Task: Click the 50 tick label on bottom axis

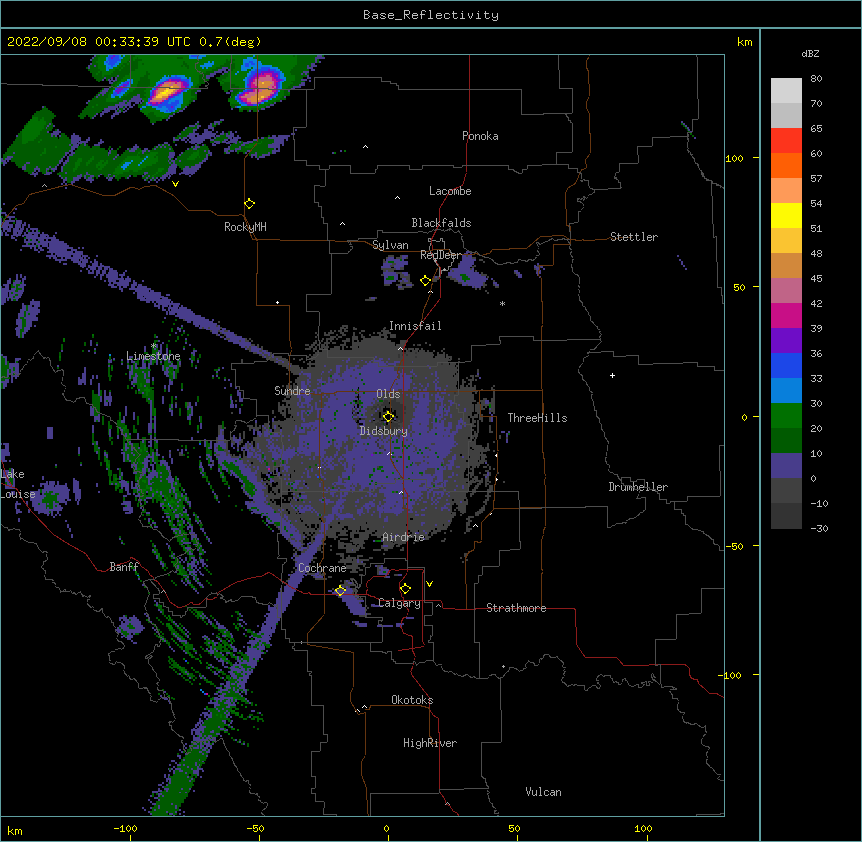Action: tap(514, 828)
